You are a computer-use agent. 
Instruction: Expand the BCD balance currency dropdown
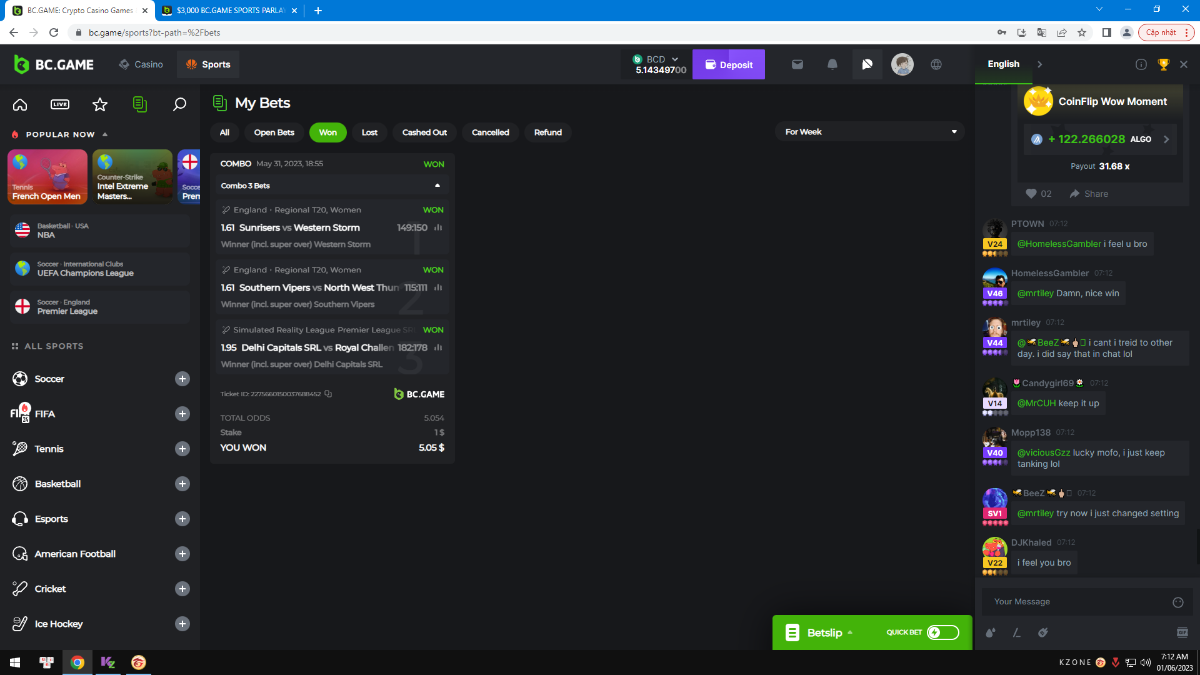[x=675, y=59]
